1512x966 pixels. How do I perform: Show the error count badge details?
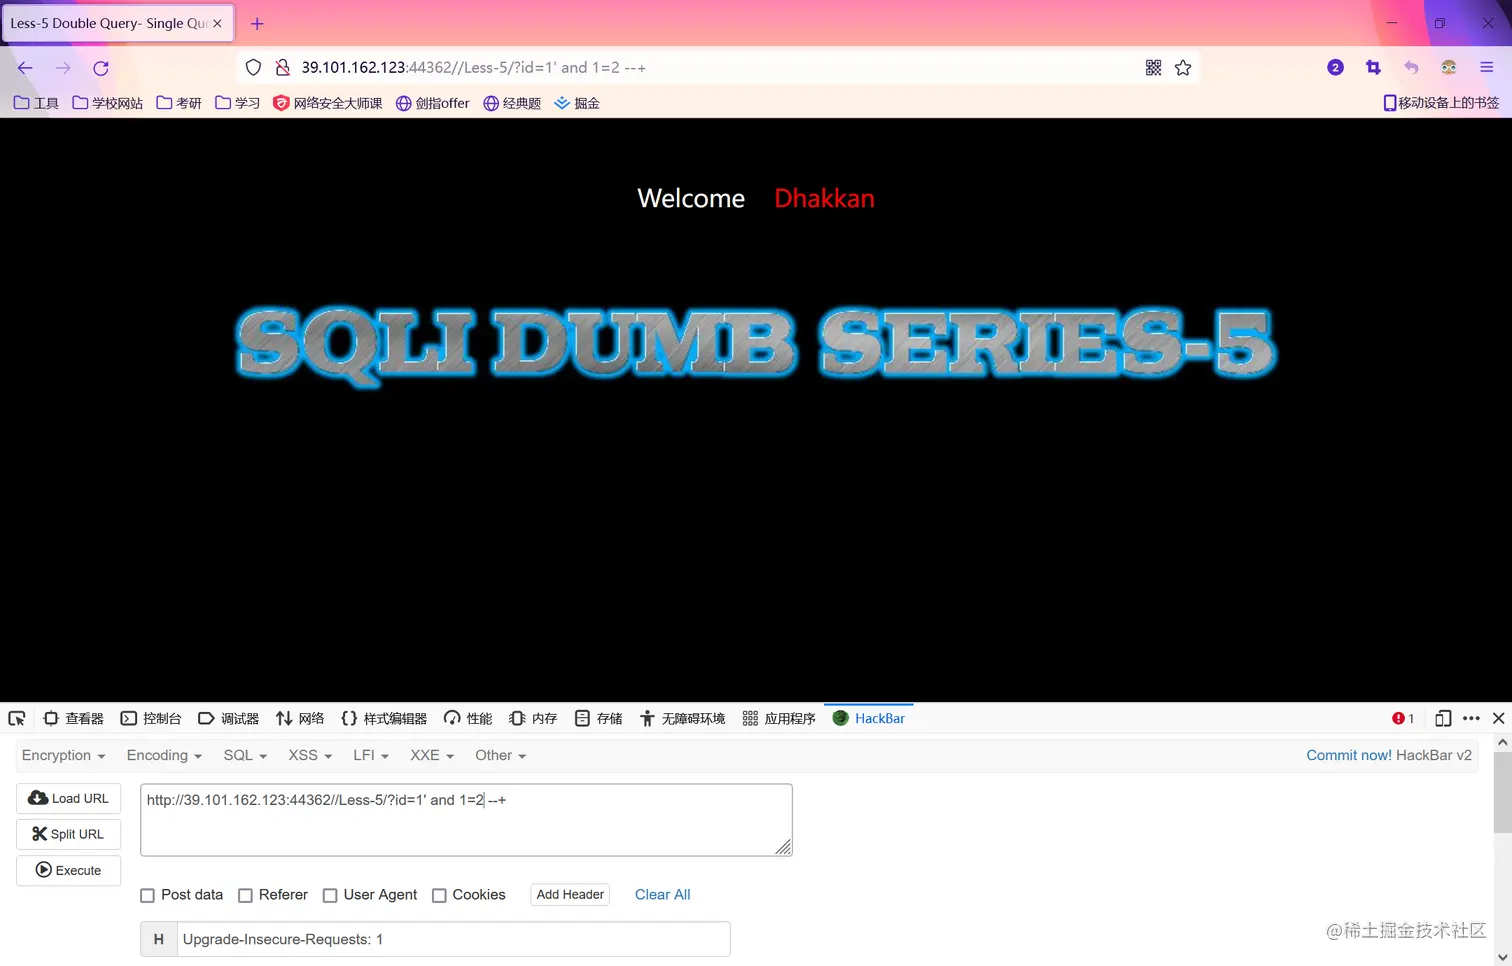coord(1403,719)
